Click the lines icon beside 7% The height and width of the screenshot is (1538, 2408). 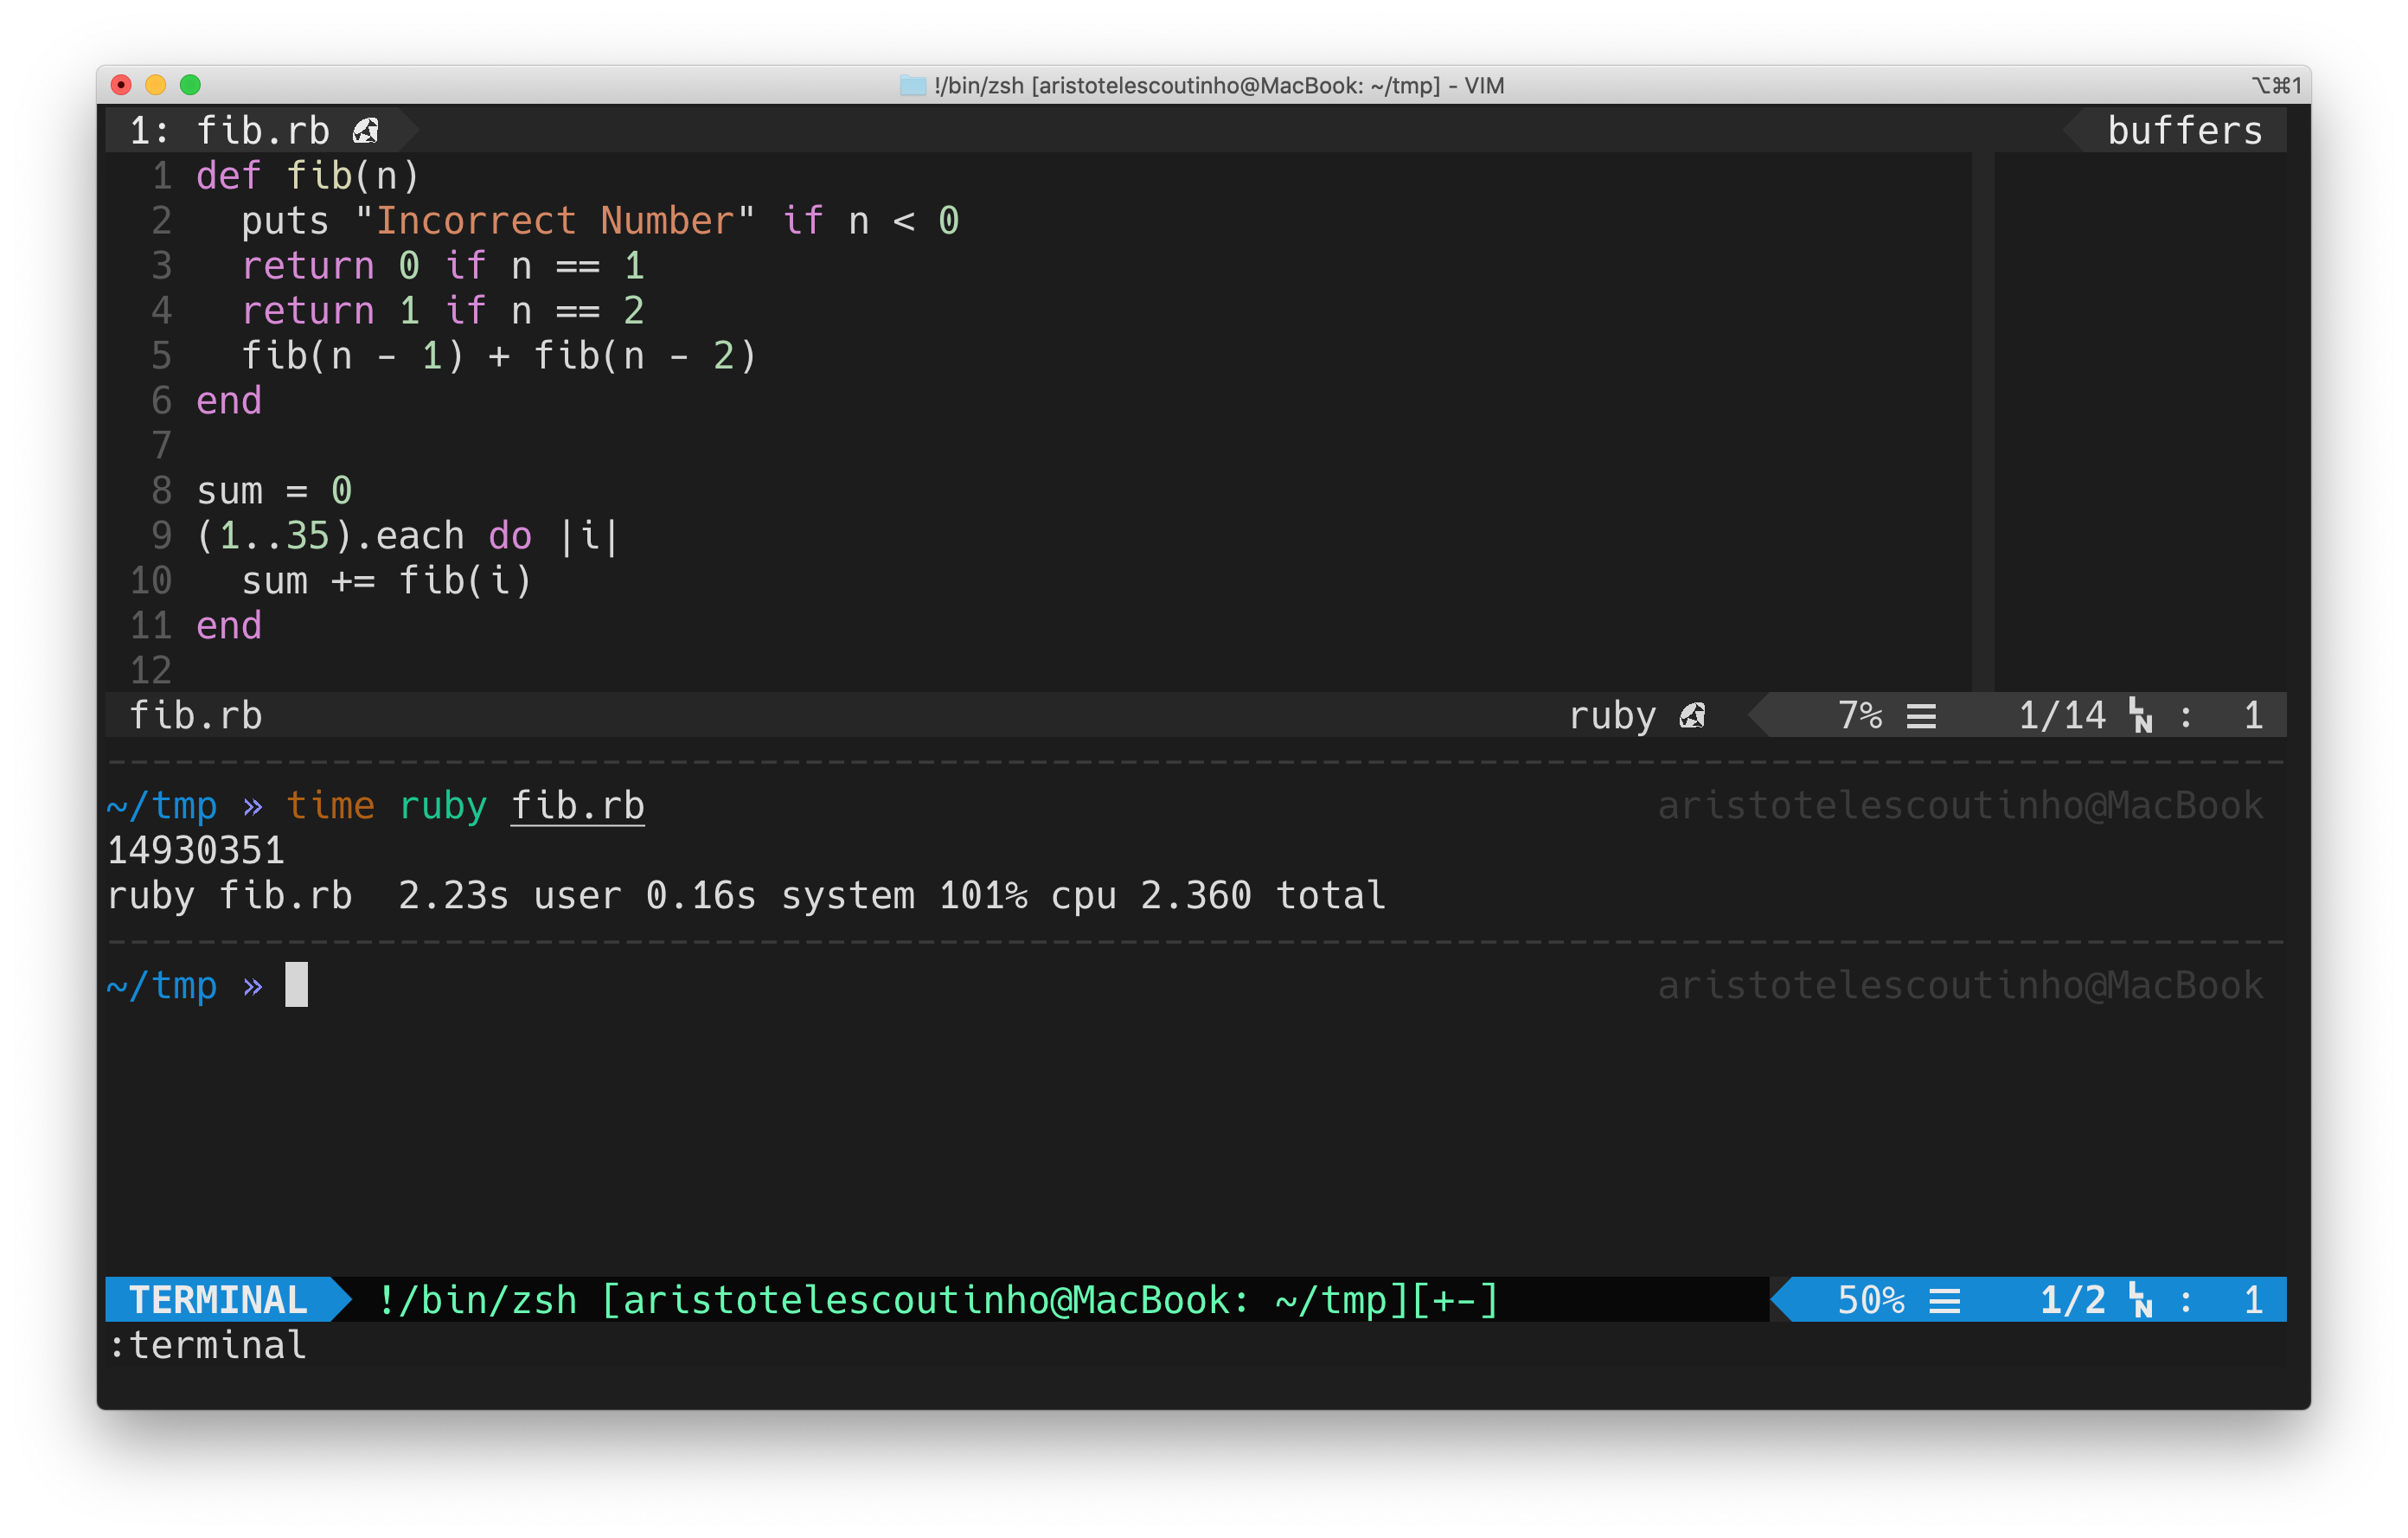click(1921, 716)
